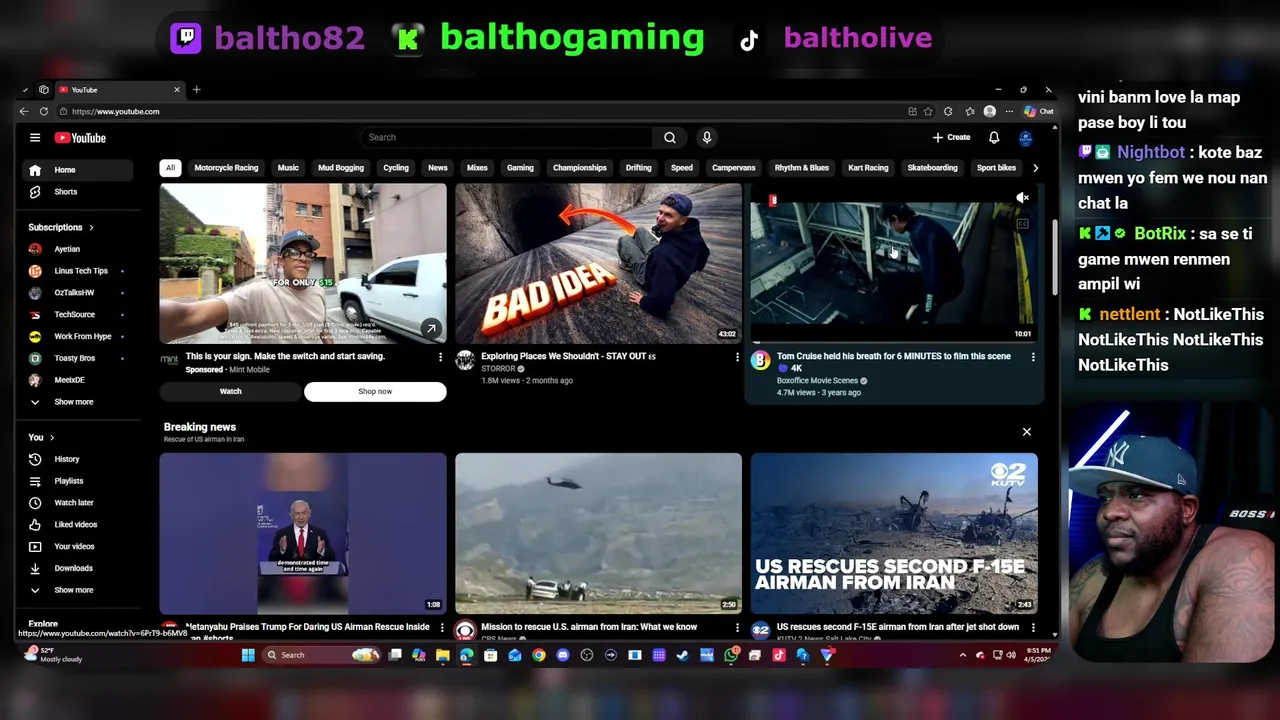The width and height of the screenshot is (1280, 720).
Task: Open Watch later in the sidebar
Action: click(76, 503)
